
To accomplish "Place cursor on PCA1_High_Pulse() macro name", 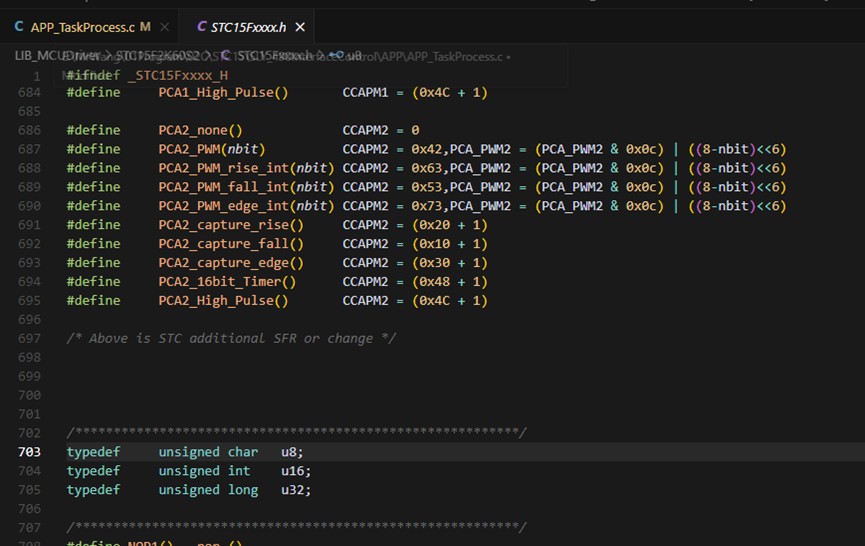I will coord(223,93).
